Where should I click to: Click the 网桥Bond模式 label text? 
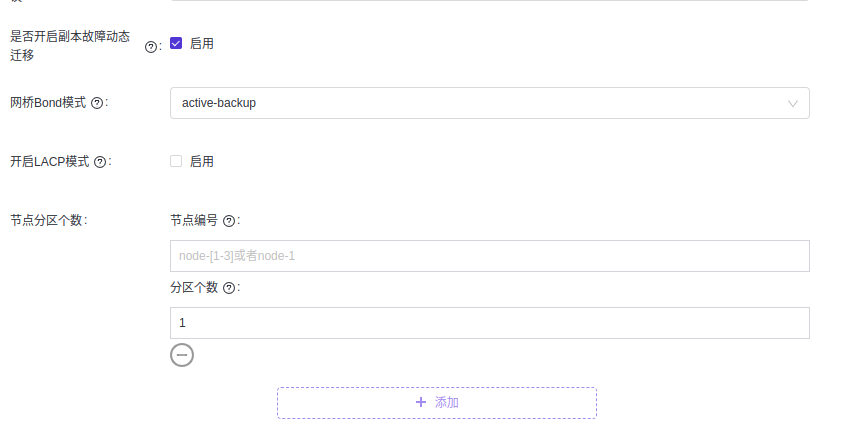[x=48, y=103]
